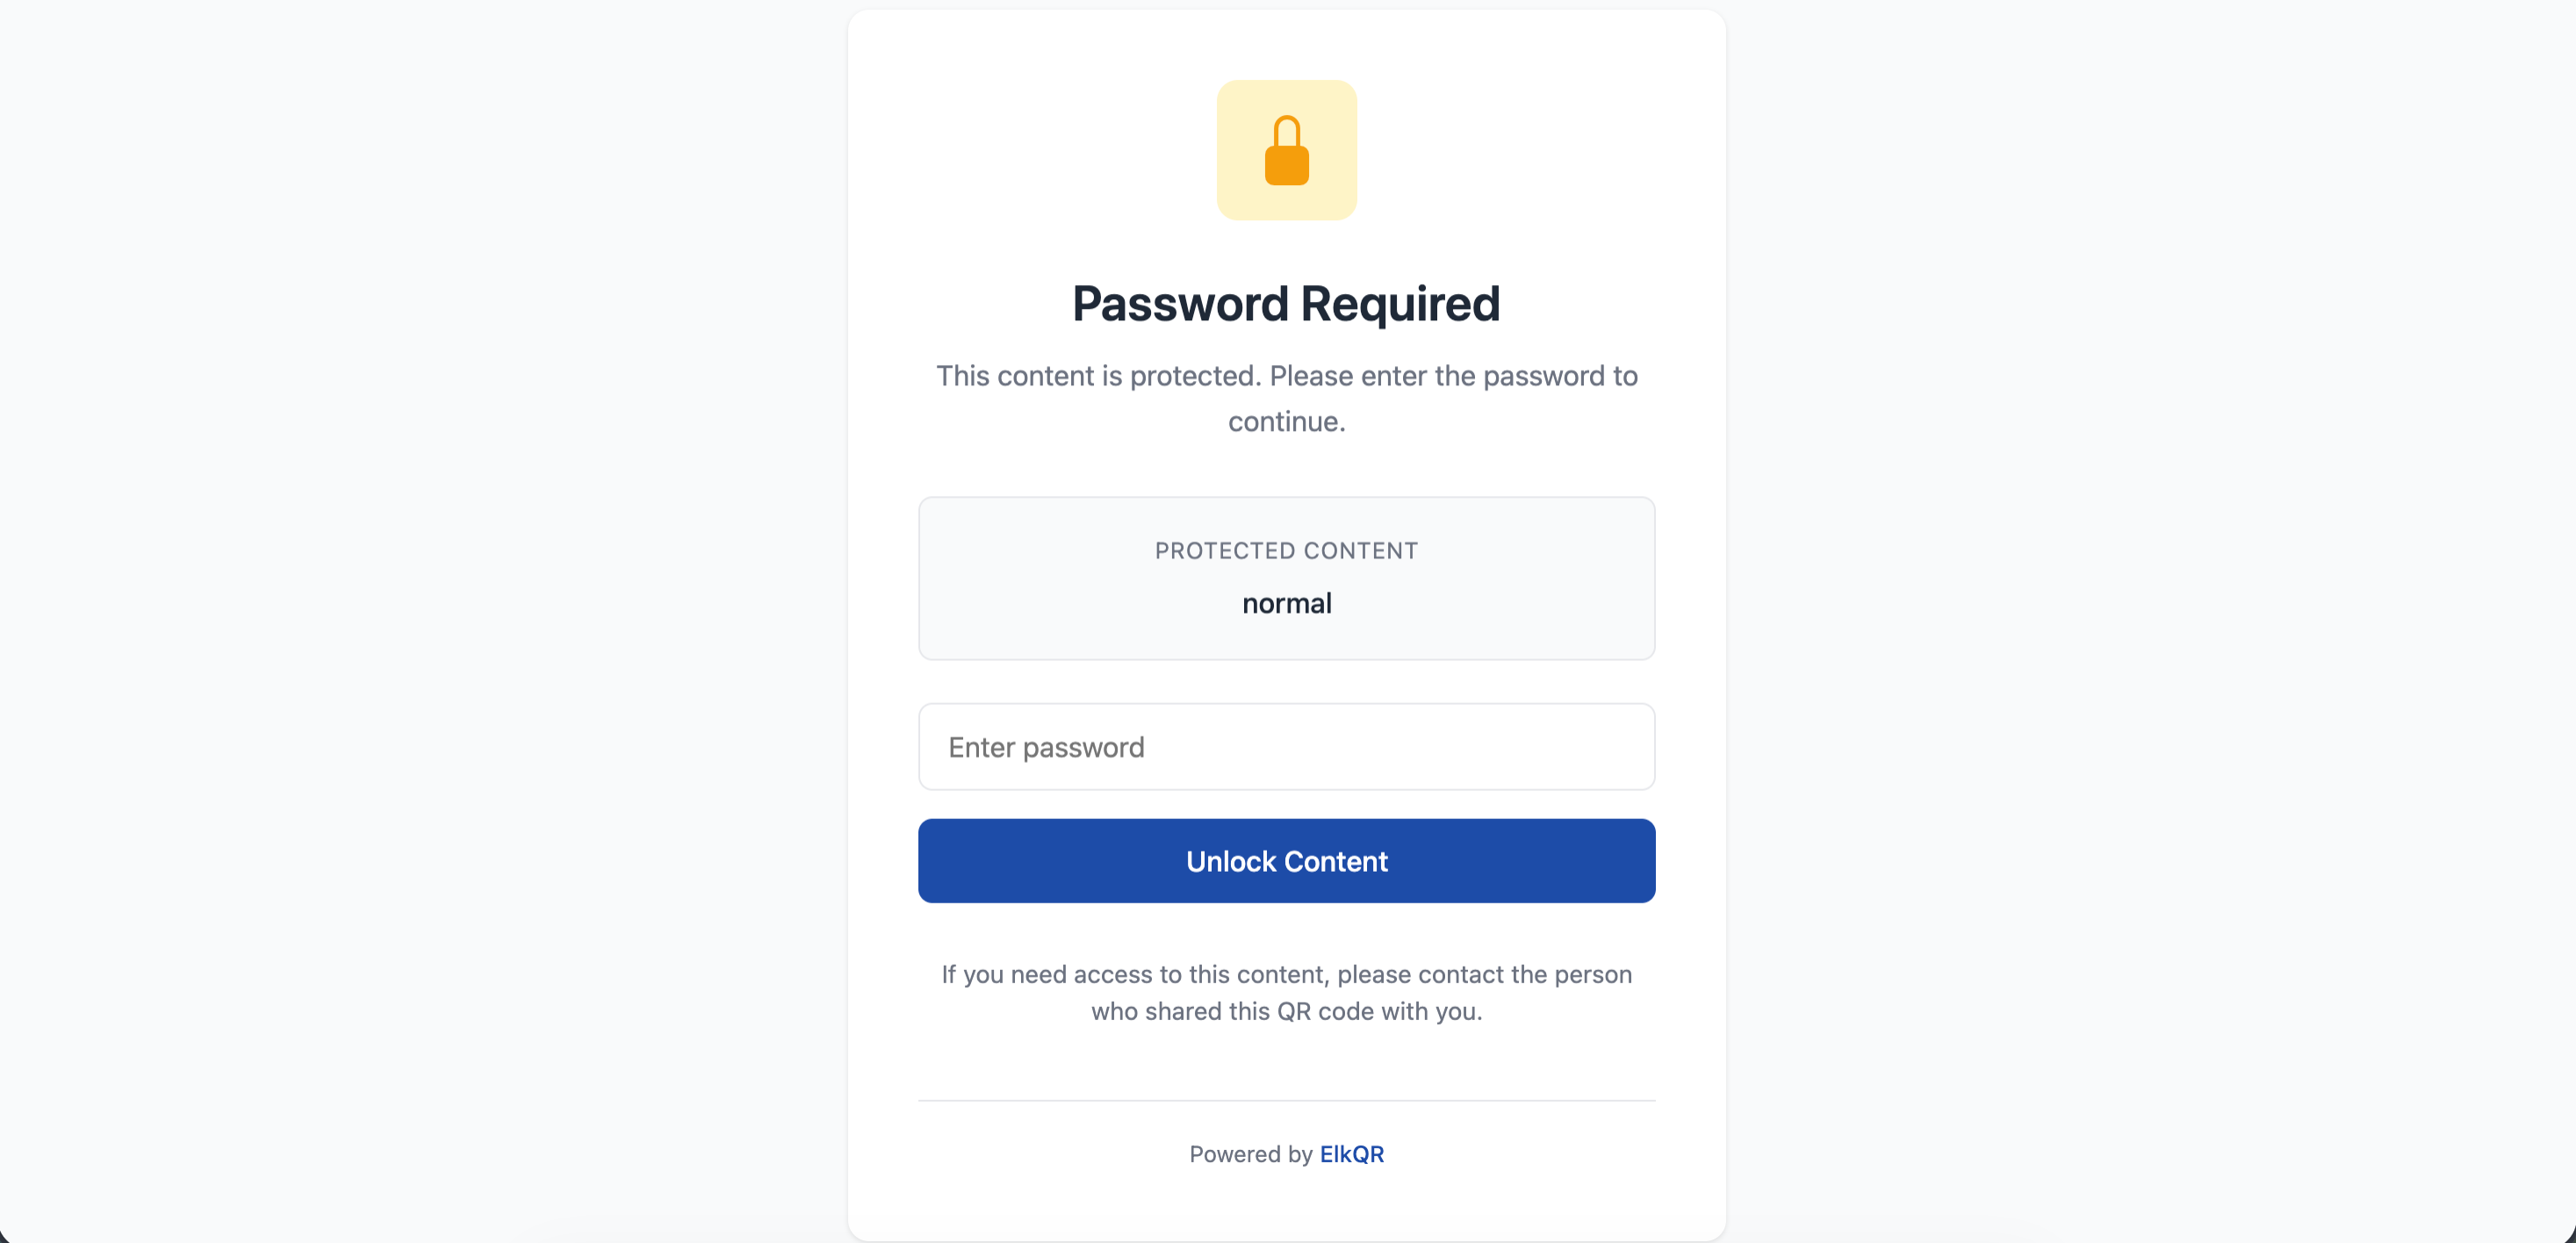Select the PROTECTED CONTENT label
2576x1243 pixels.
coord(1286,550)
